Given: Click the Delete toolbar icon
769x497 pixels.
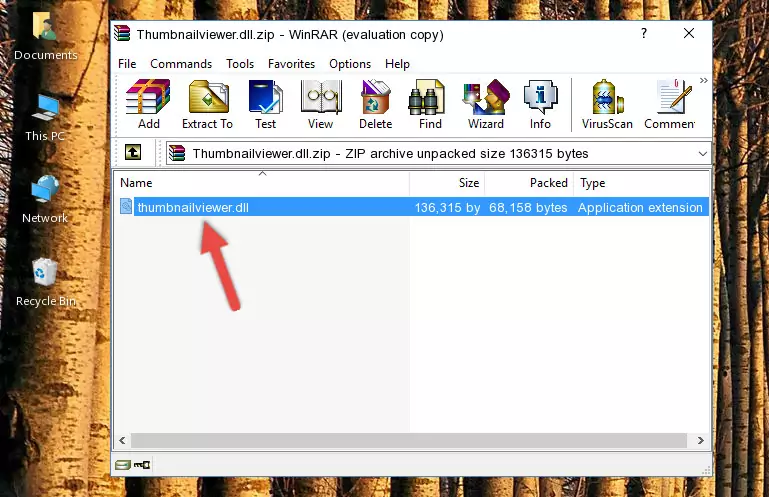Looking at the screenshot, I should click(x=376, y=104).
